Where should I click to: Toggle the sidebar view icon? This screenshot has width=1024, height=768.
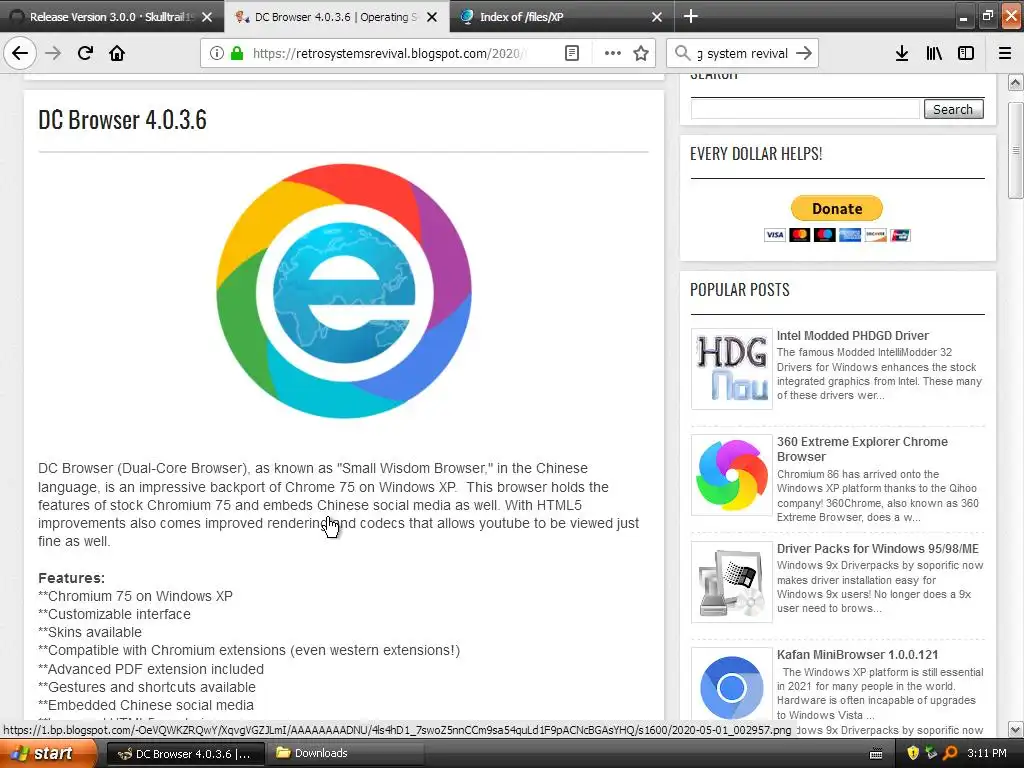coord(966,53)
